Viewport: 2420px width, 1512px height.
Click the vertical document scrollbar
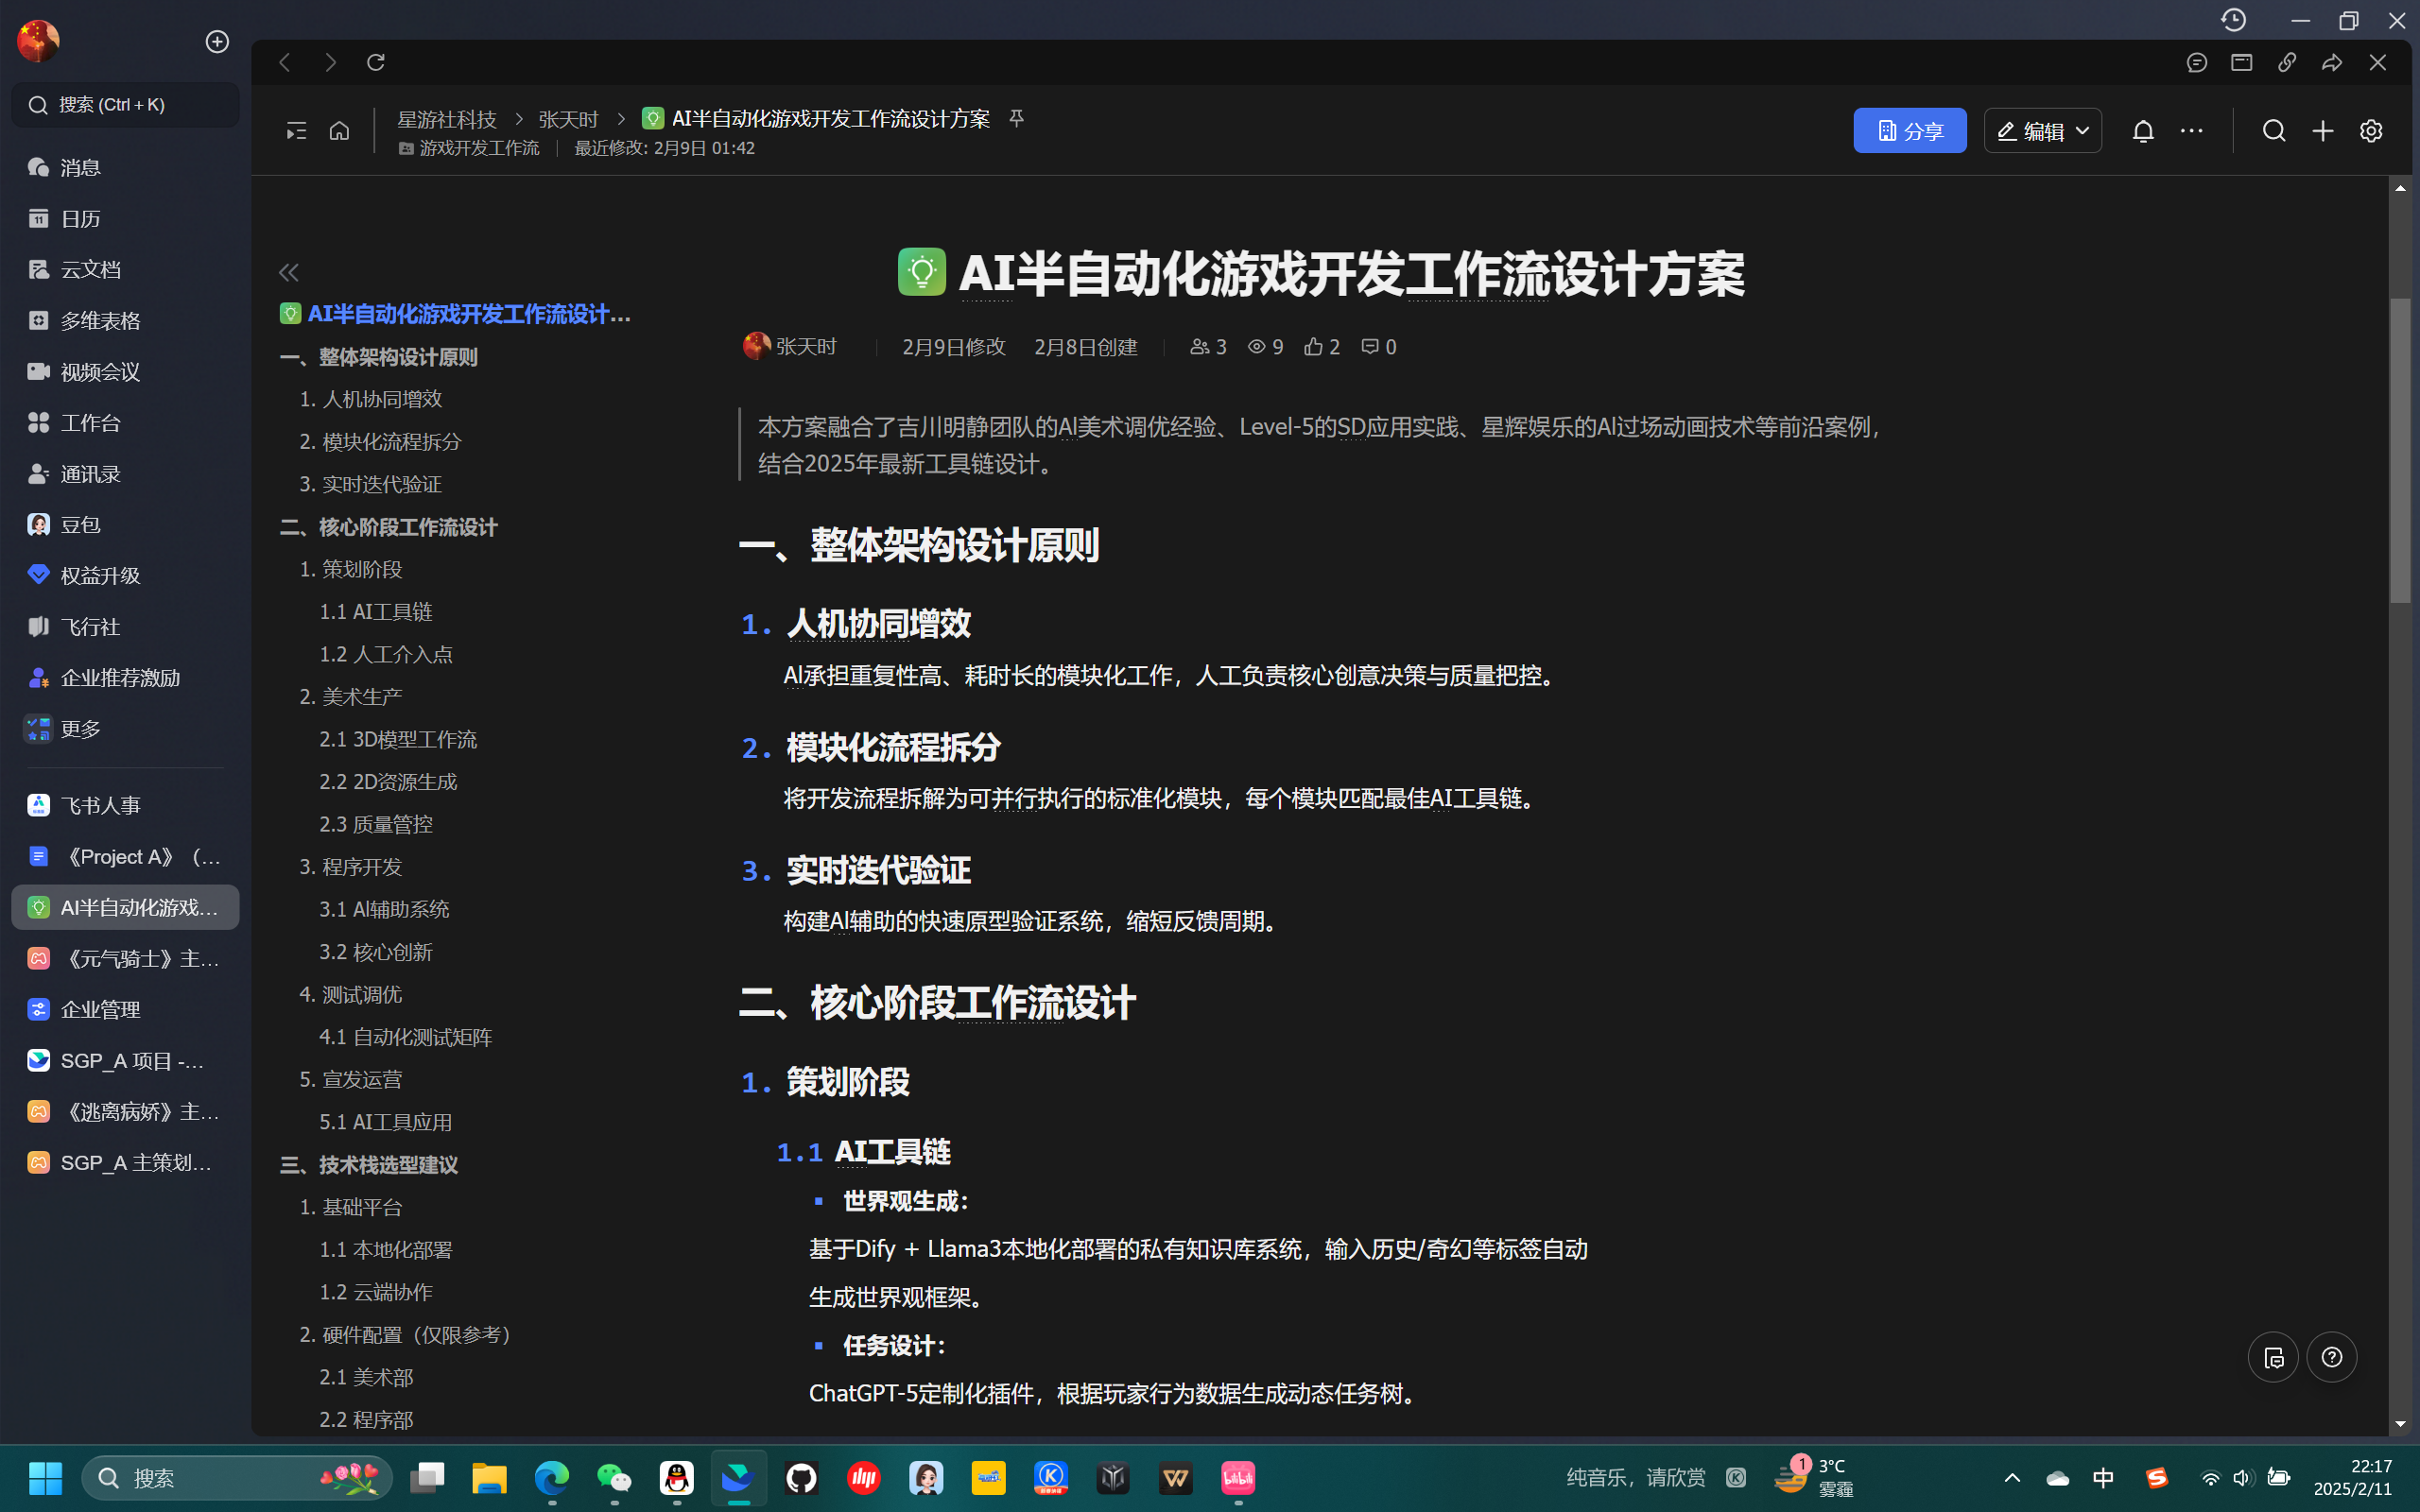[2399, 450]
